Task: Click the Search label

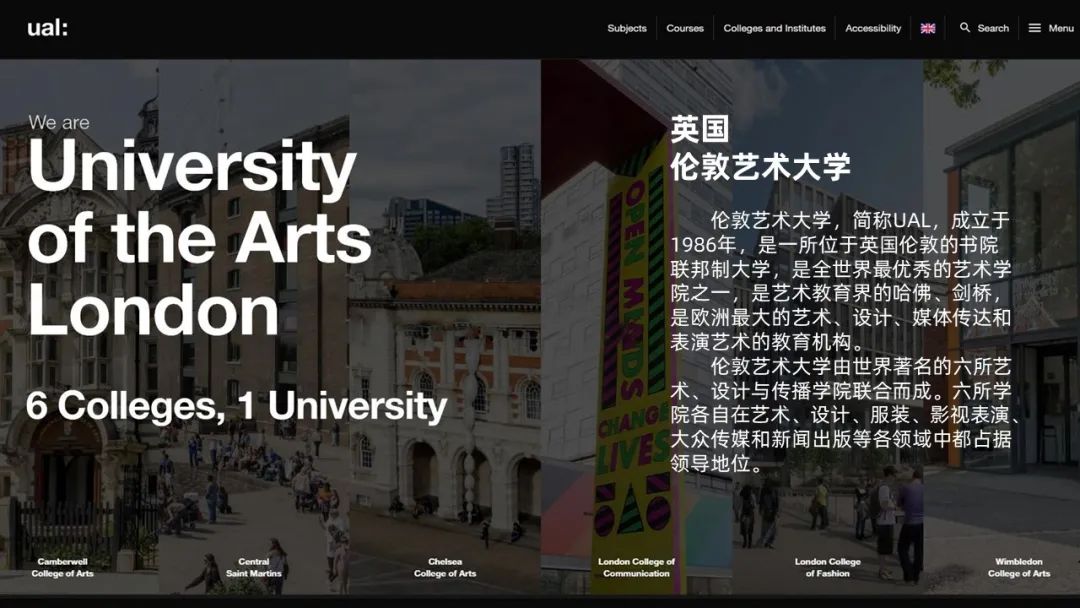Action: coord(993,28)
